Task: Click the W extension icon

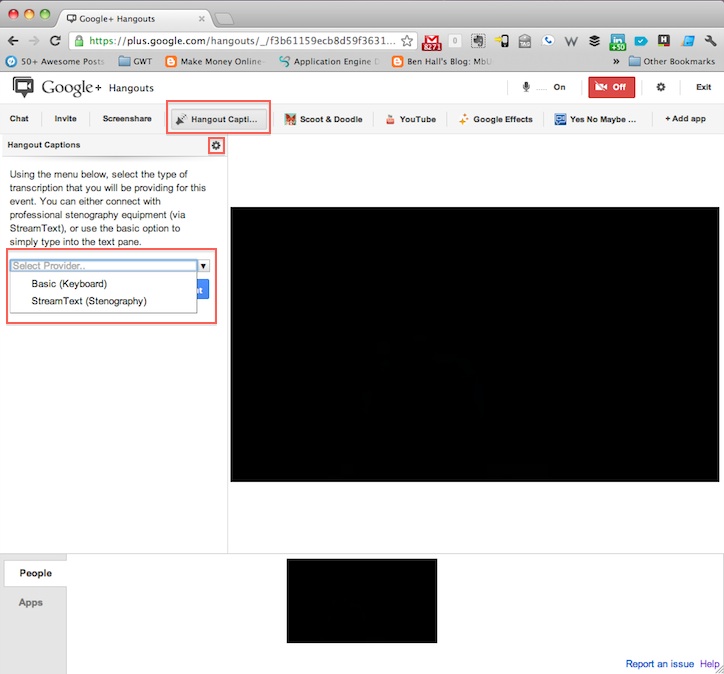Action: tap(571, 42)
